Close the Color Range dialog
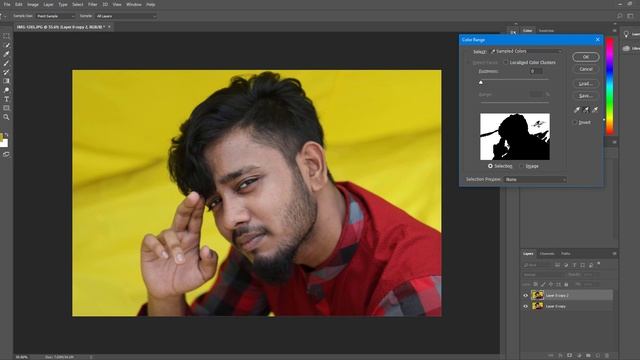The height and width of the screenshot is (360, 640). [x=598, y=40]
